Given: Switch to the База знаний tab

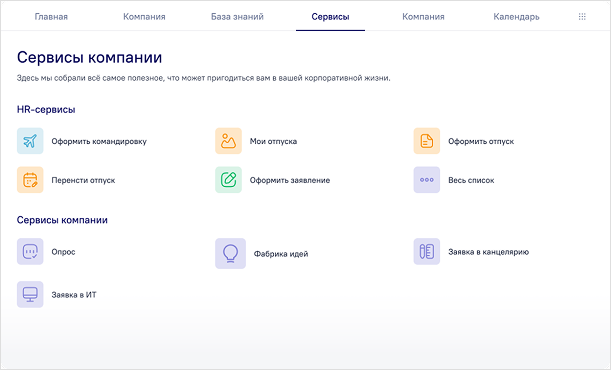Looking at the screenshot, I should pos(237,17).
